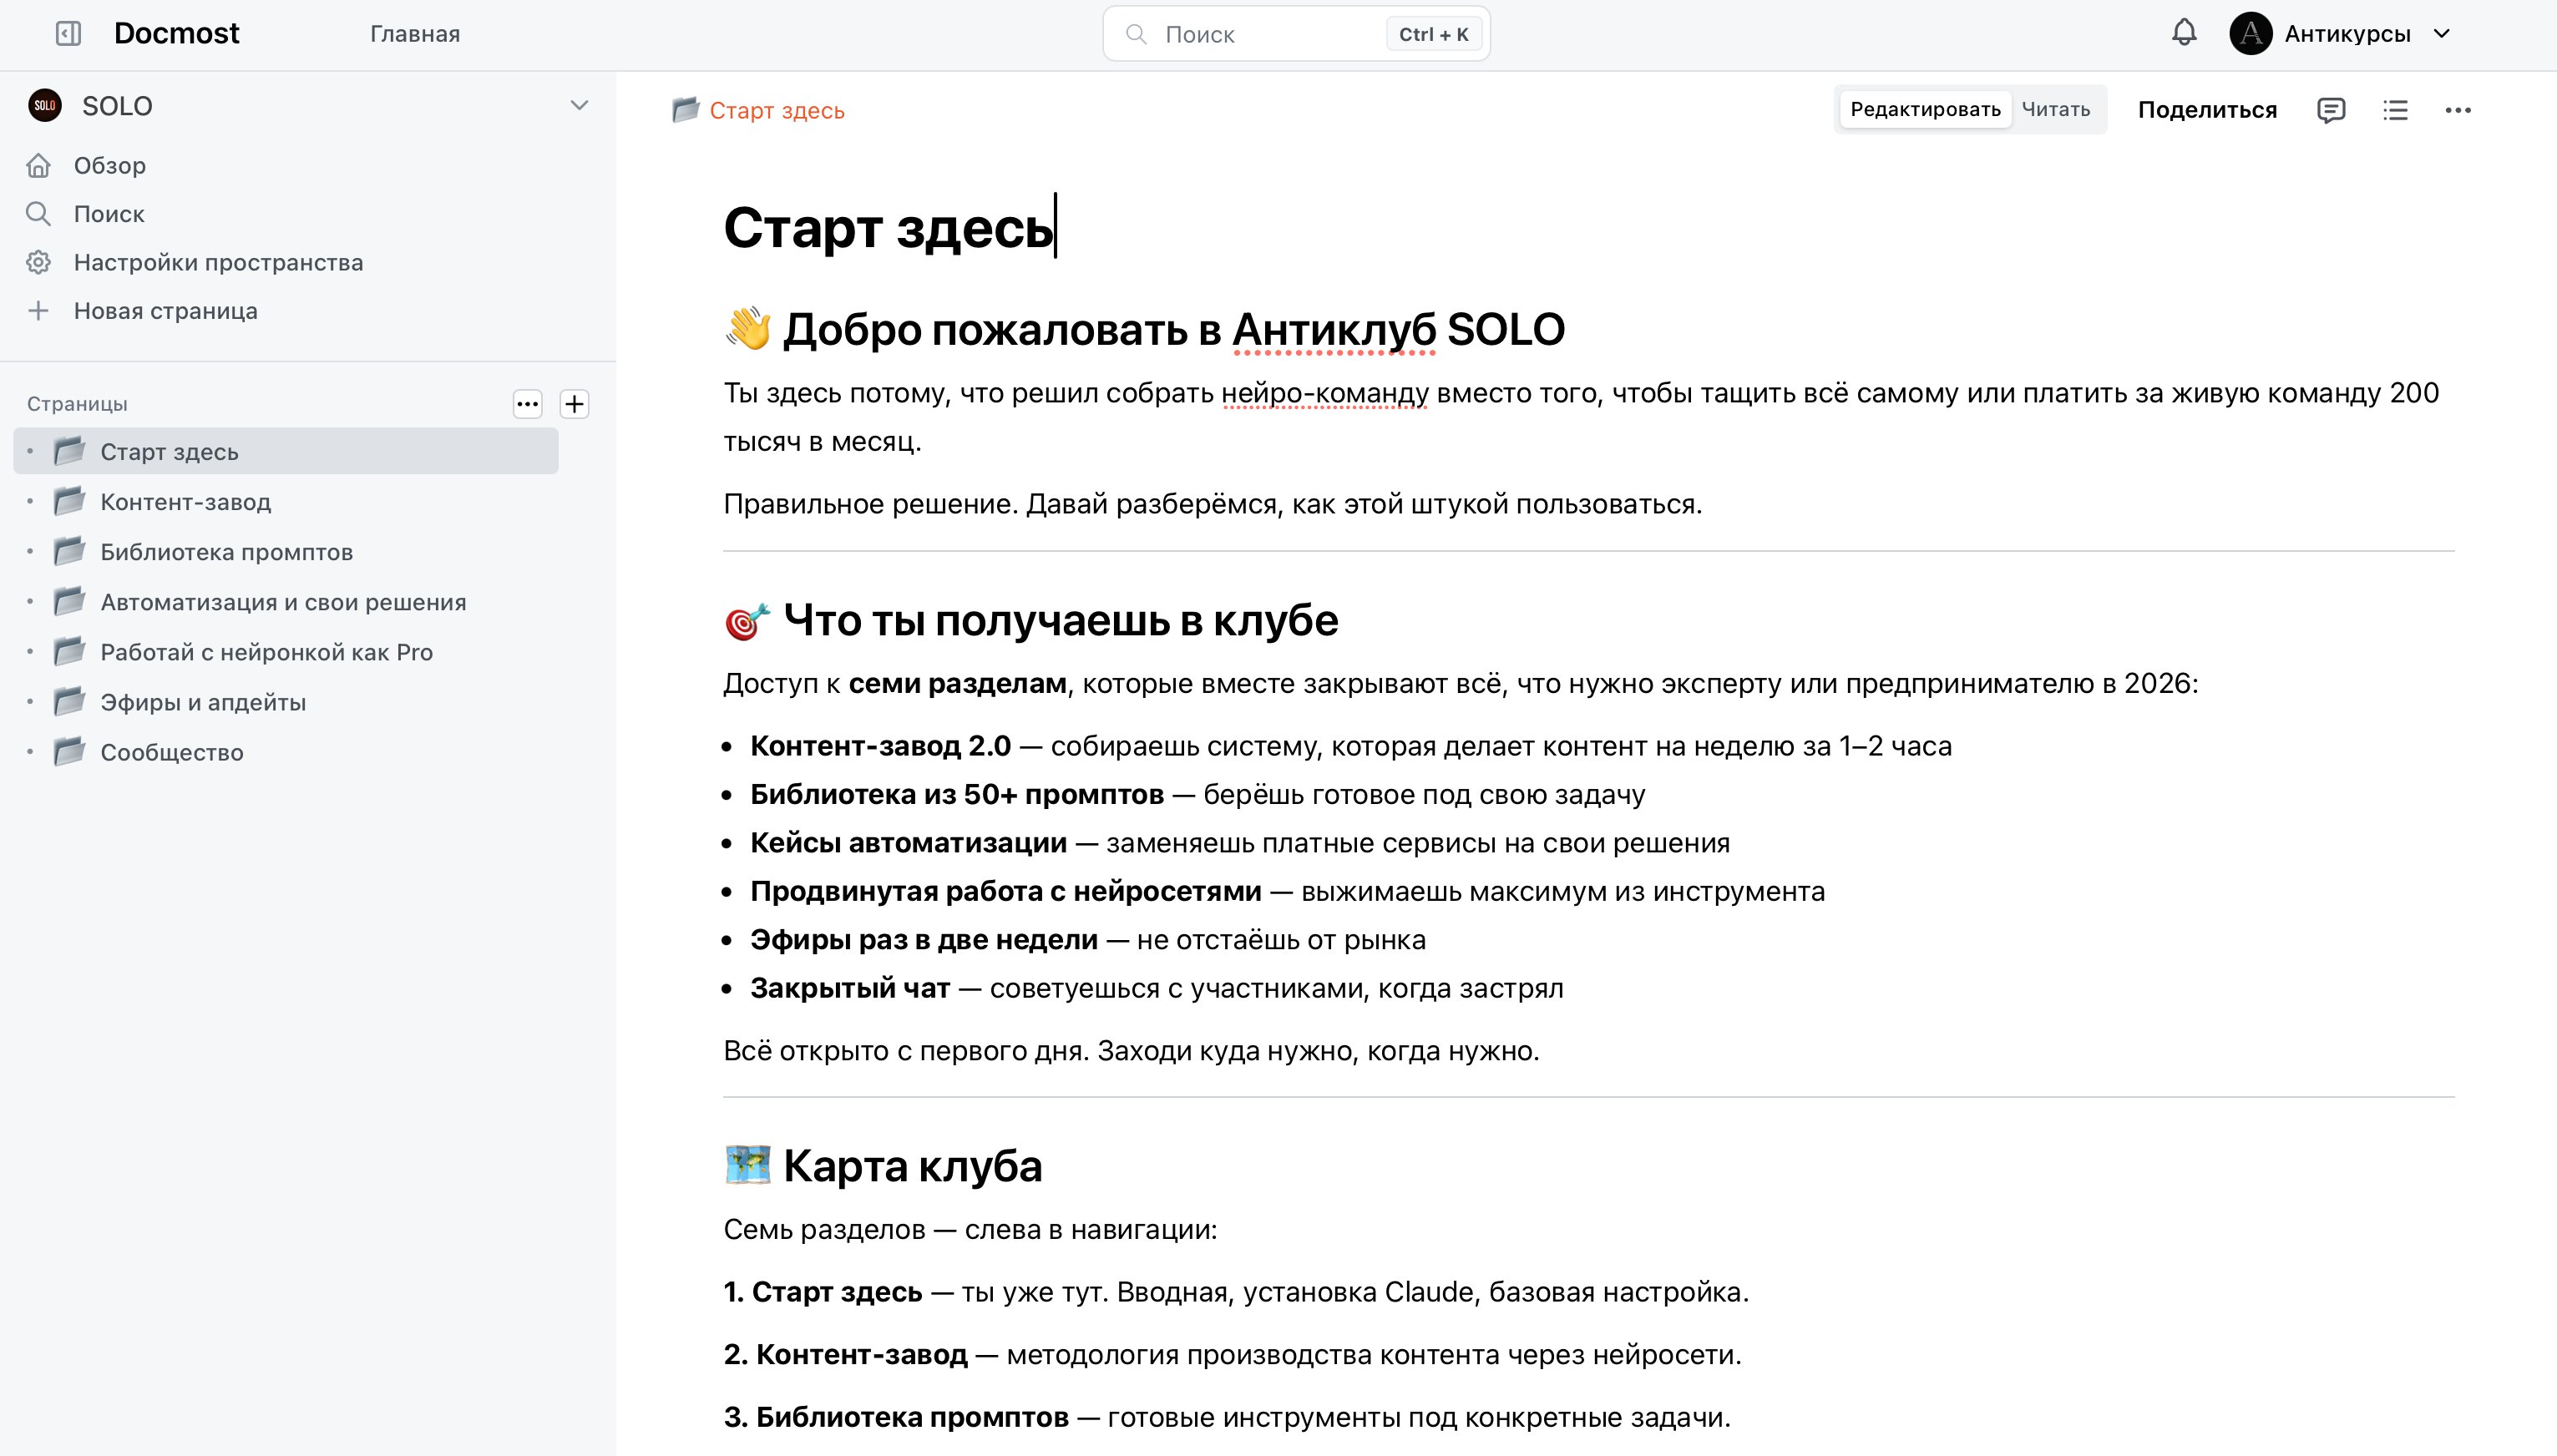Open the Библиотека промптов page
This screenshot has height=1456, width=2557.
(x=226, y=551)
